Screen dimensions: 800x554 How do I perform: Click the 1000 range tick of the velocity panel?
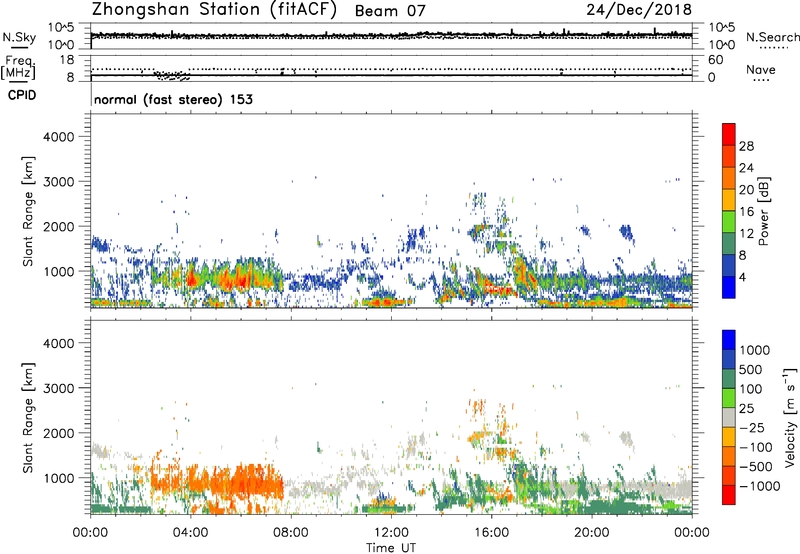tap(59, 478)
